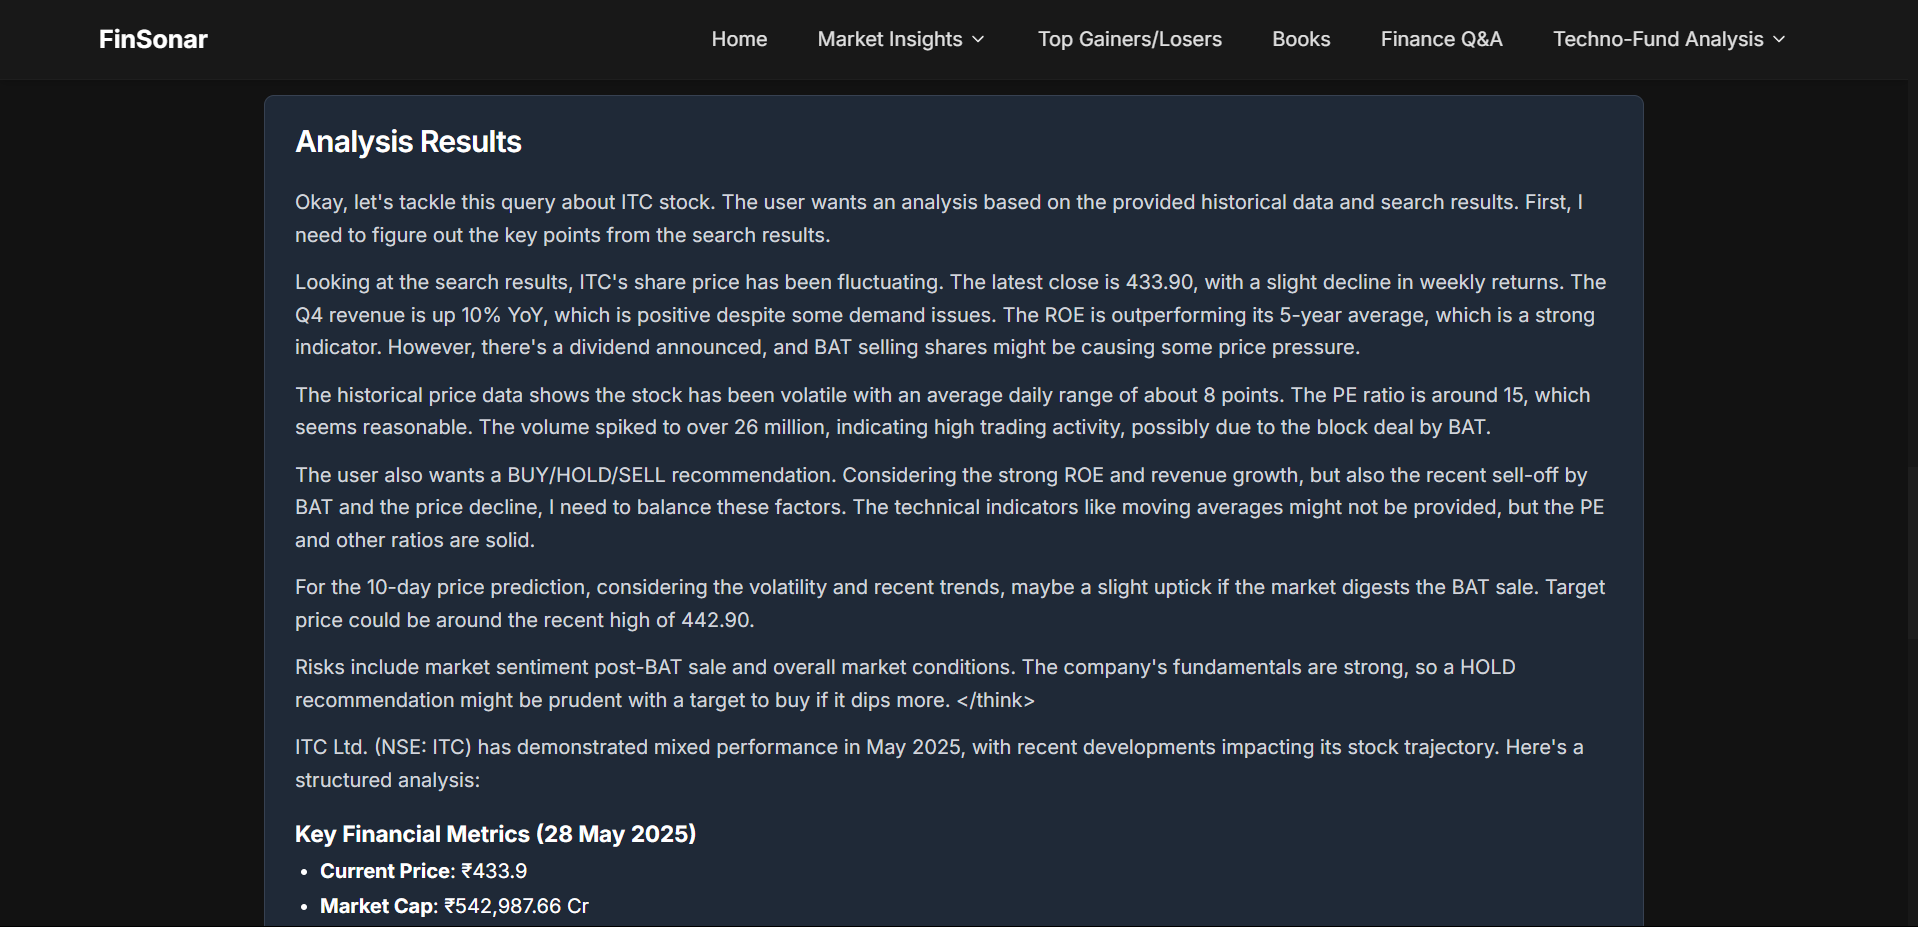Open the Finance Q&A section

point(1441,39)
